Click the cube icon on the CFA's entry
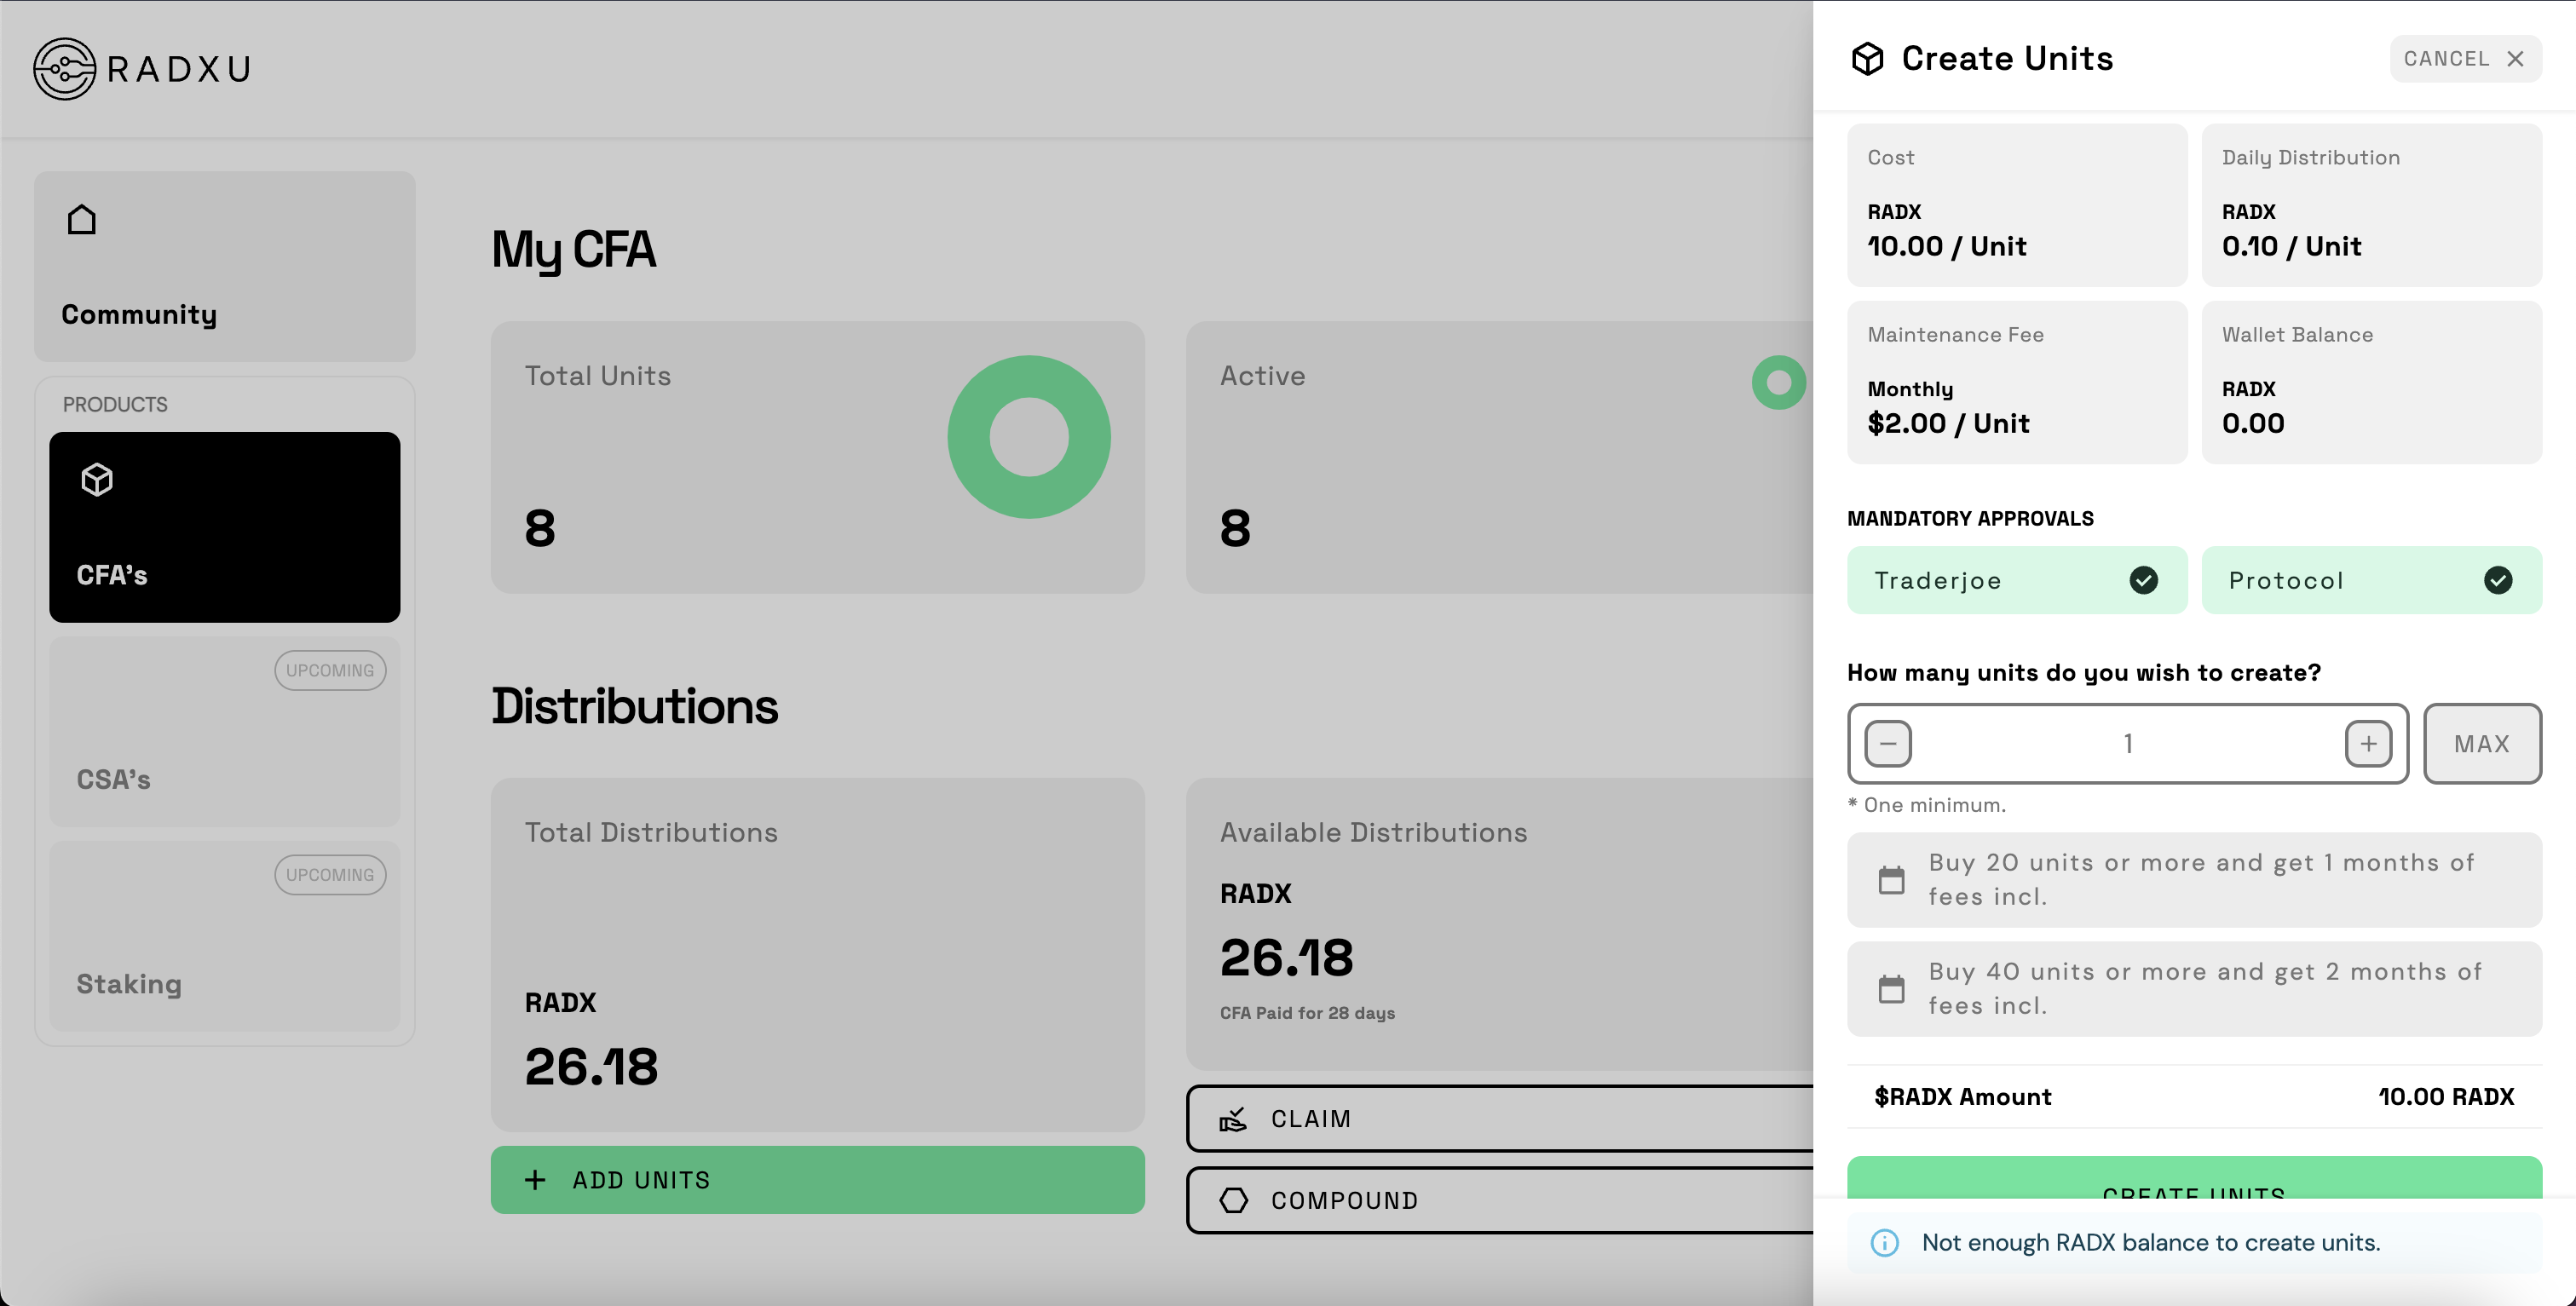This screenshot has width=2576, height=1306. coord(97,479)
